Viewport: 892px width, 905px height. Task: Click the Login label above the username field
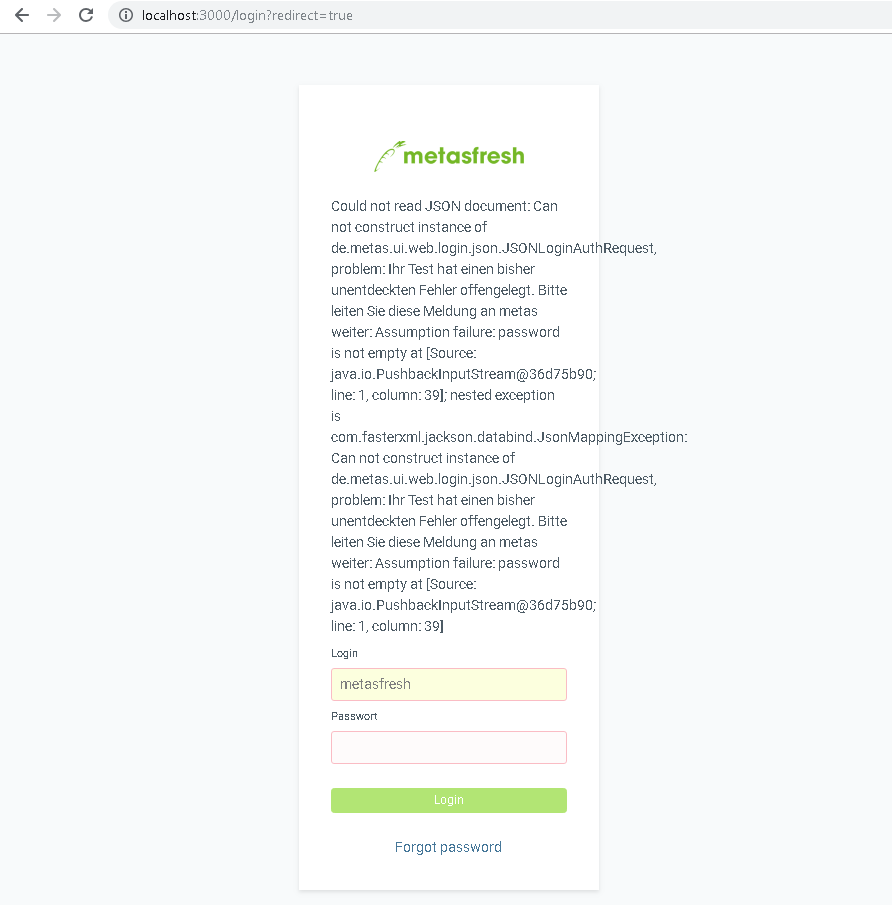coord(344,653)
